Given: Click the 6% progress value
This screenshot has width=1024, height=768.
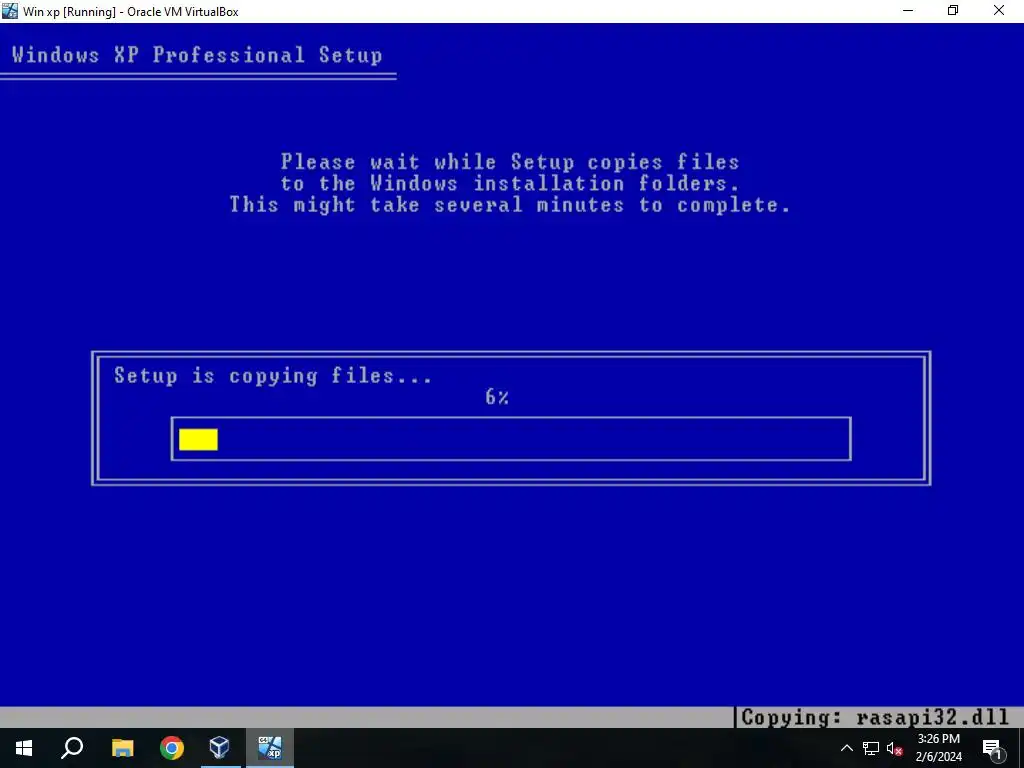Looking at the screenshot, I should click(497, 396).
